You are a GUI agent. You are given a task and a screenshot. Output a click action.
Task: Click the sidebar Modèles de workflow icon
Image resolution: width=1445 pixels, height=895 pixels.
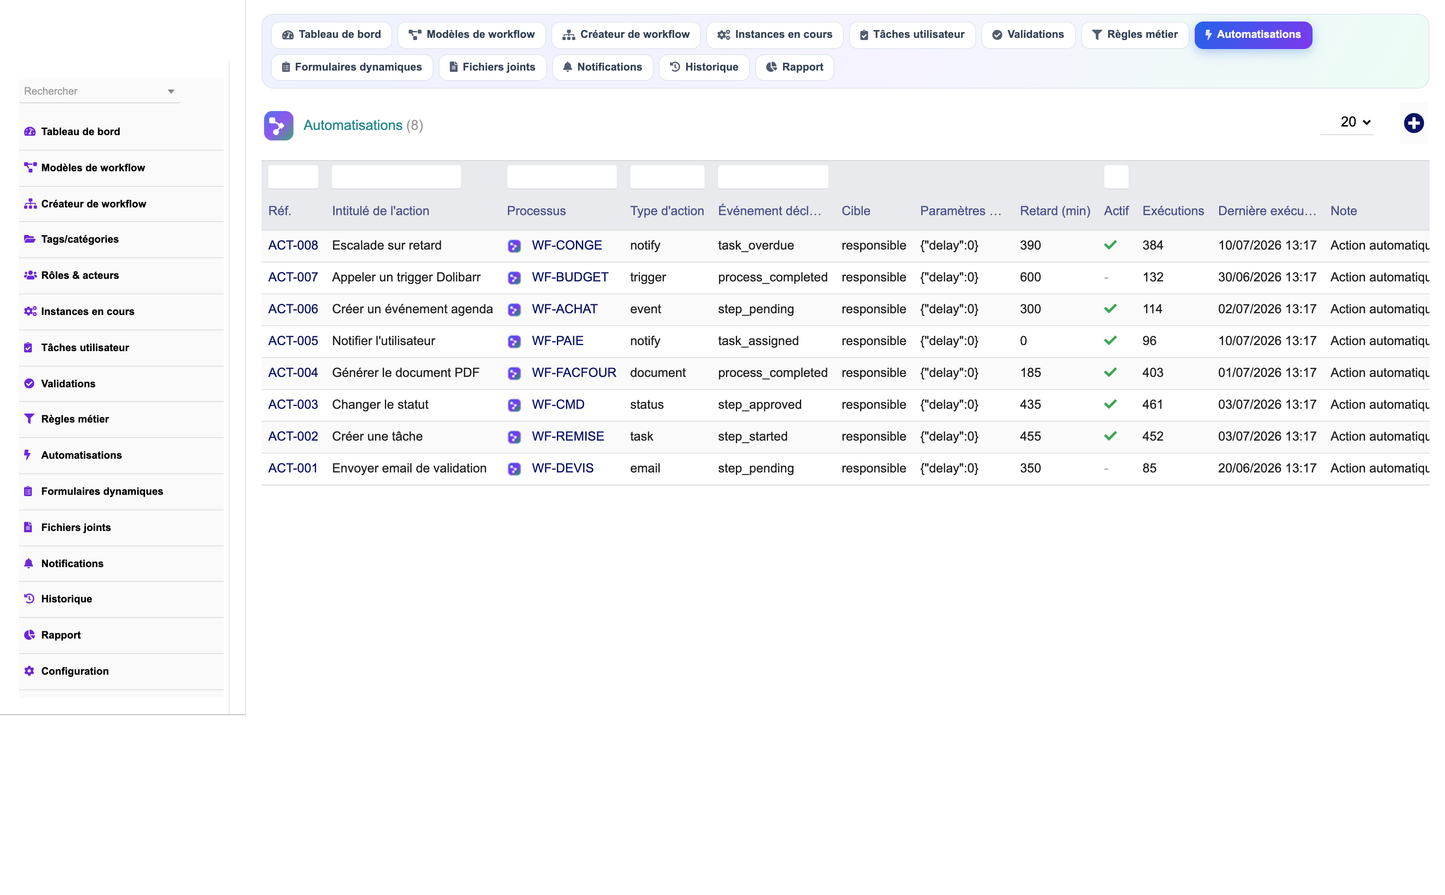pos(29,168)
